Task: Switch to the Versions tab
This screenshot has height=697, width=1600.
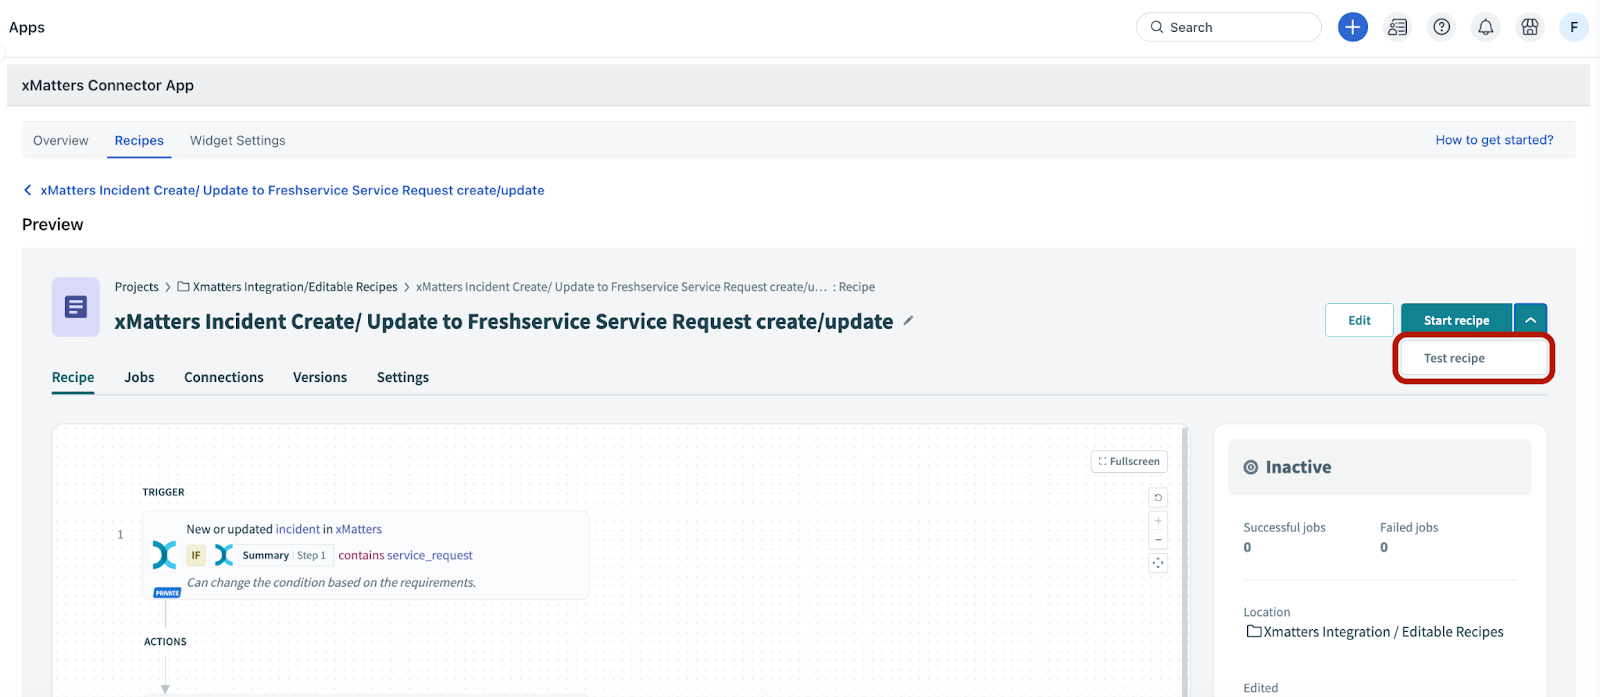Action: [x=320, y=377]
